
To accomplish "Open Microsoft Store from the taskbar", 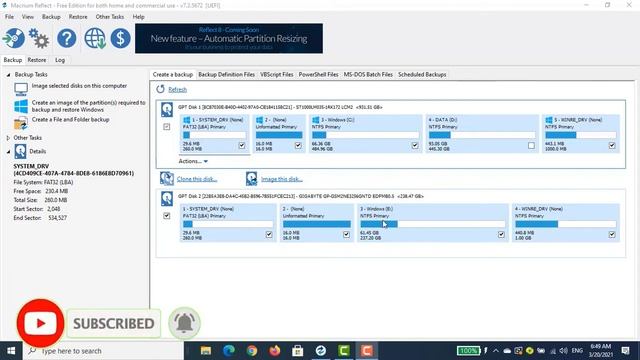I will coord(298,351).
